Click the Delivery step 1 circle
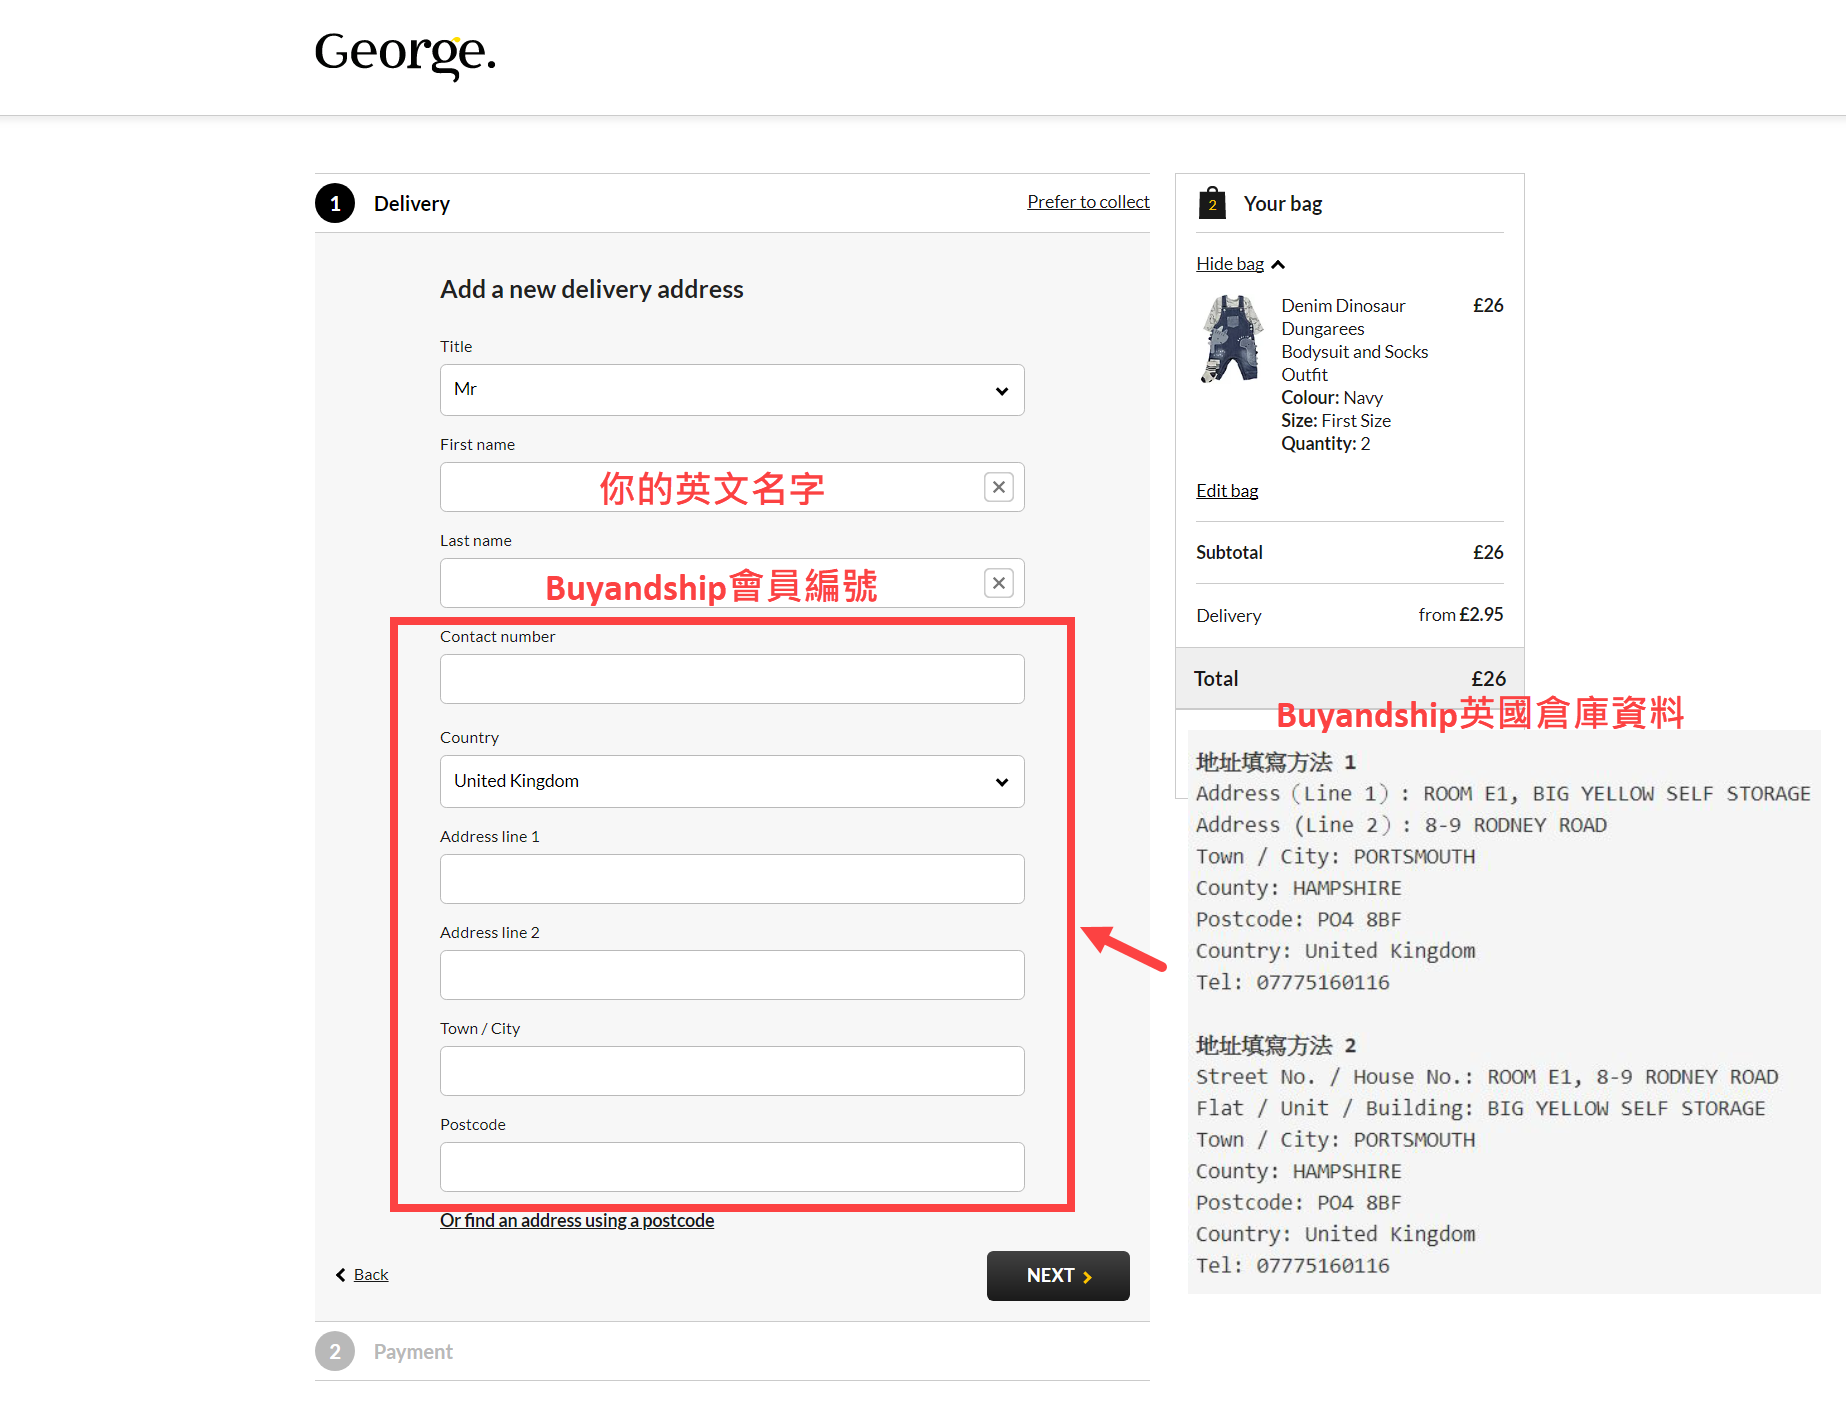Screen dimensions: 1846x1426 [335, 203]
